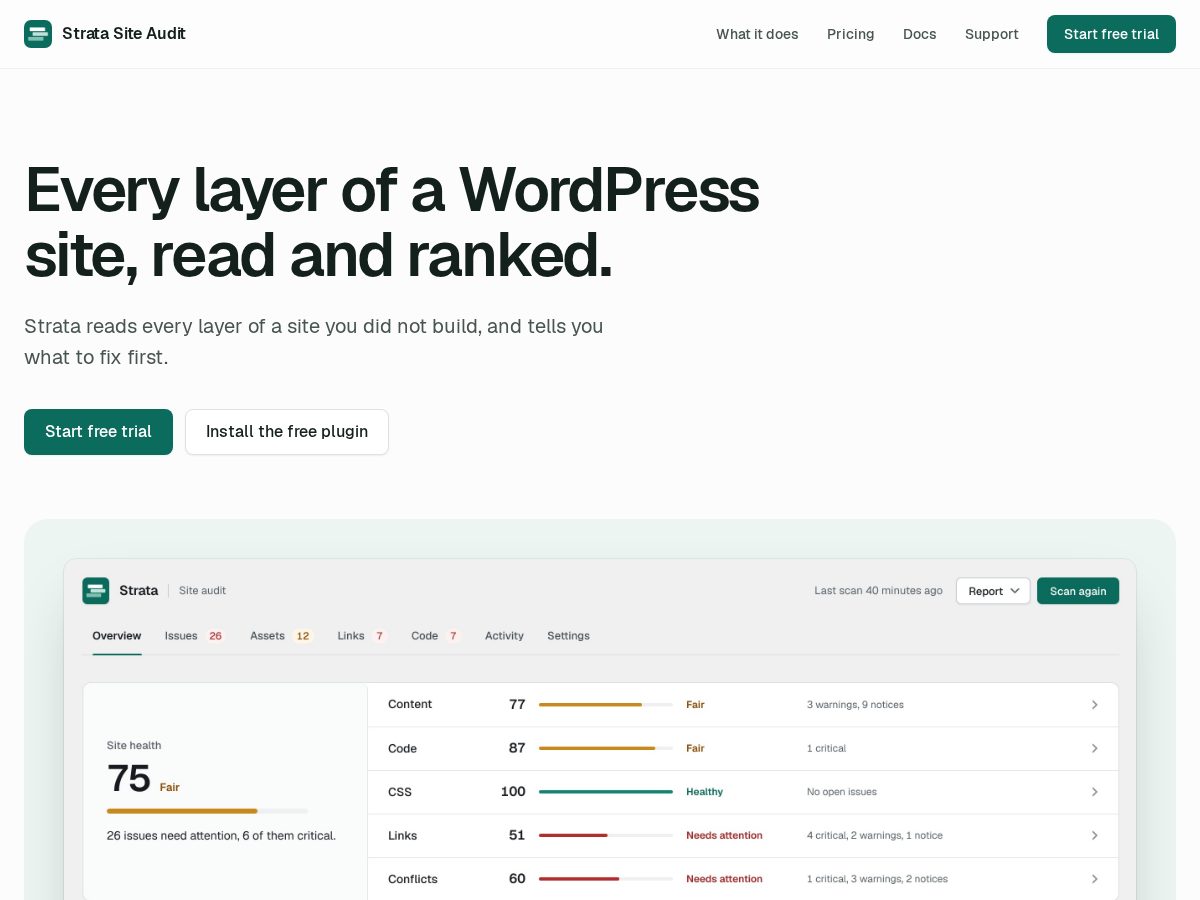Click the Strata logo in the audit dashboard
The image size is (1200, 900).
(96, 591)
